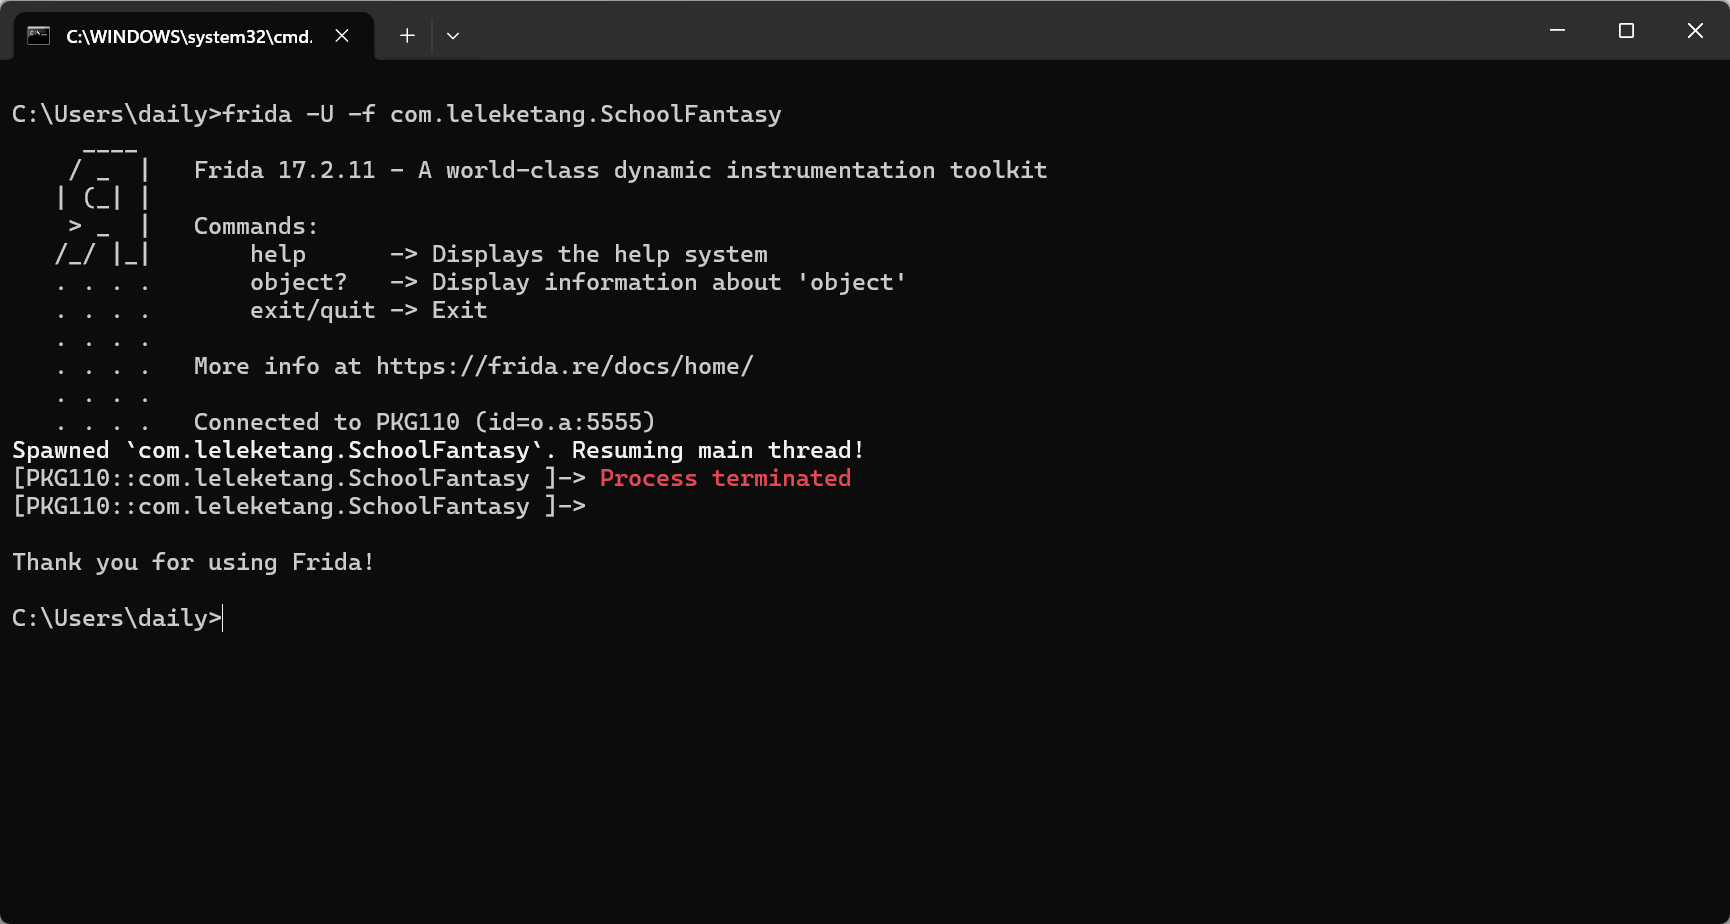
Task: Click the empty title bar area
Action: pos(1000,32)
